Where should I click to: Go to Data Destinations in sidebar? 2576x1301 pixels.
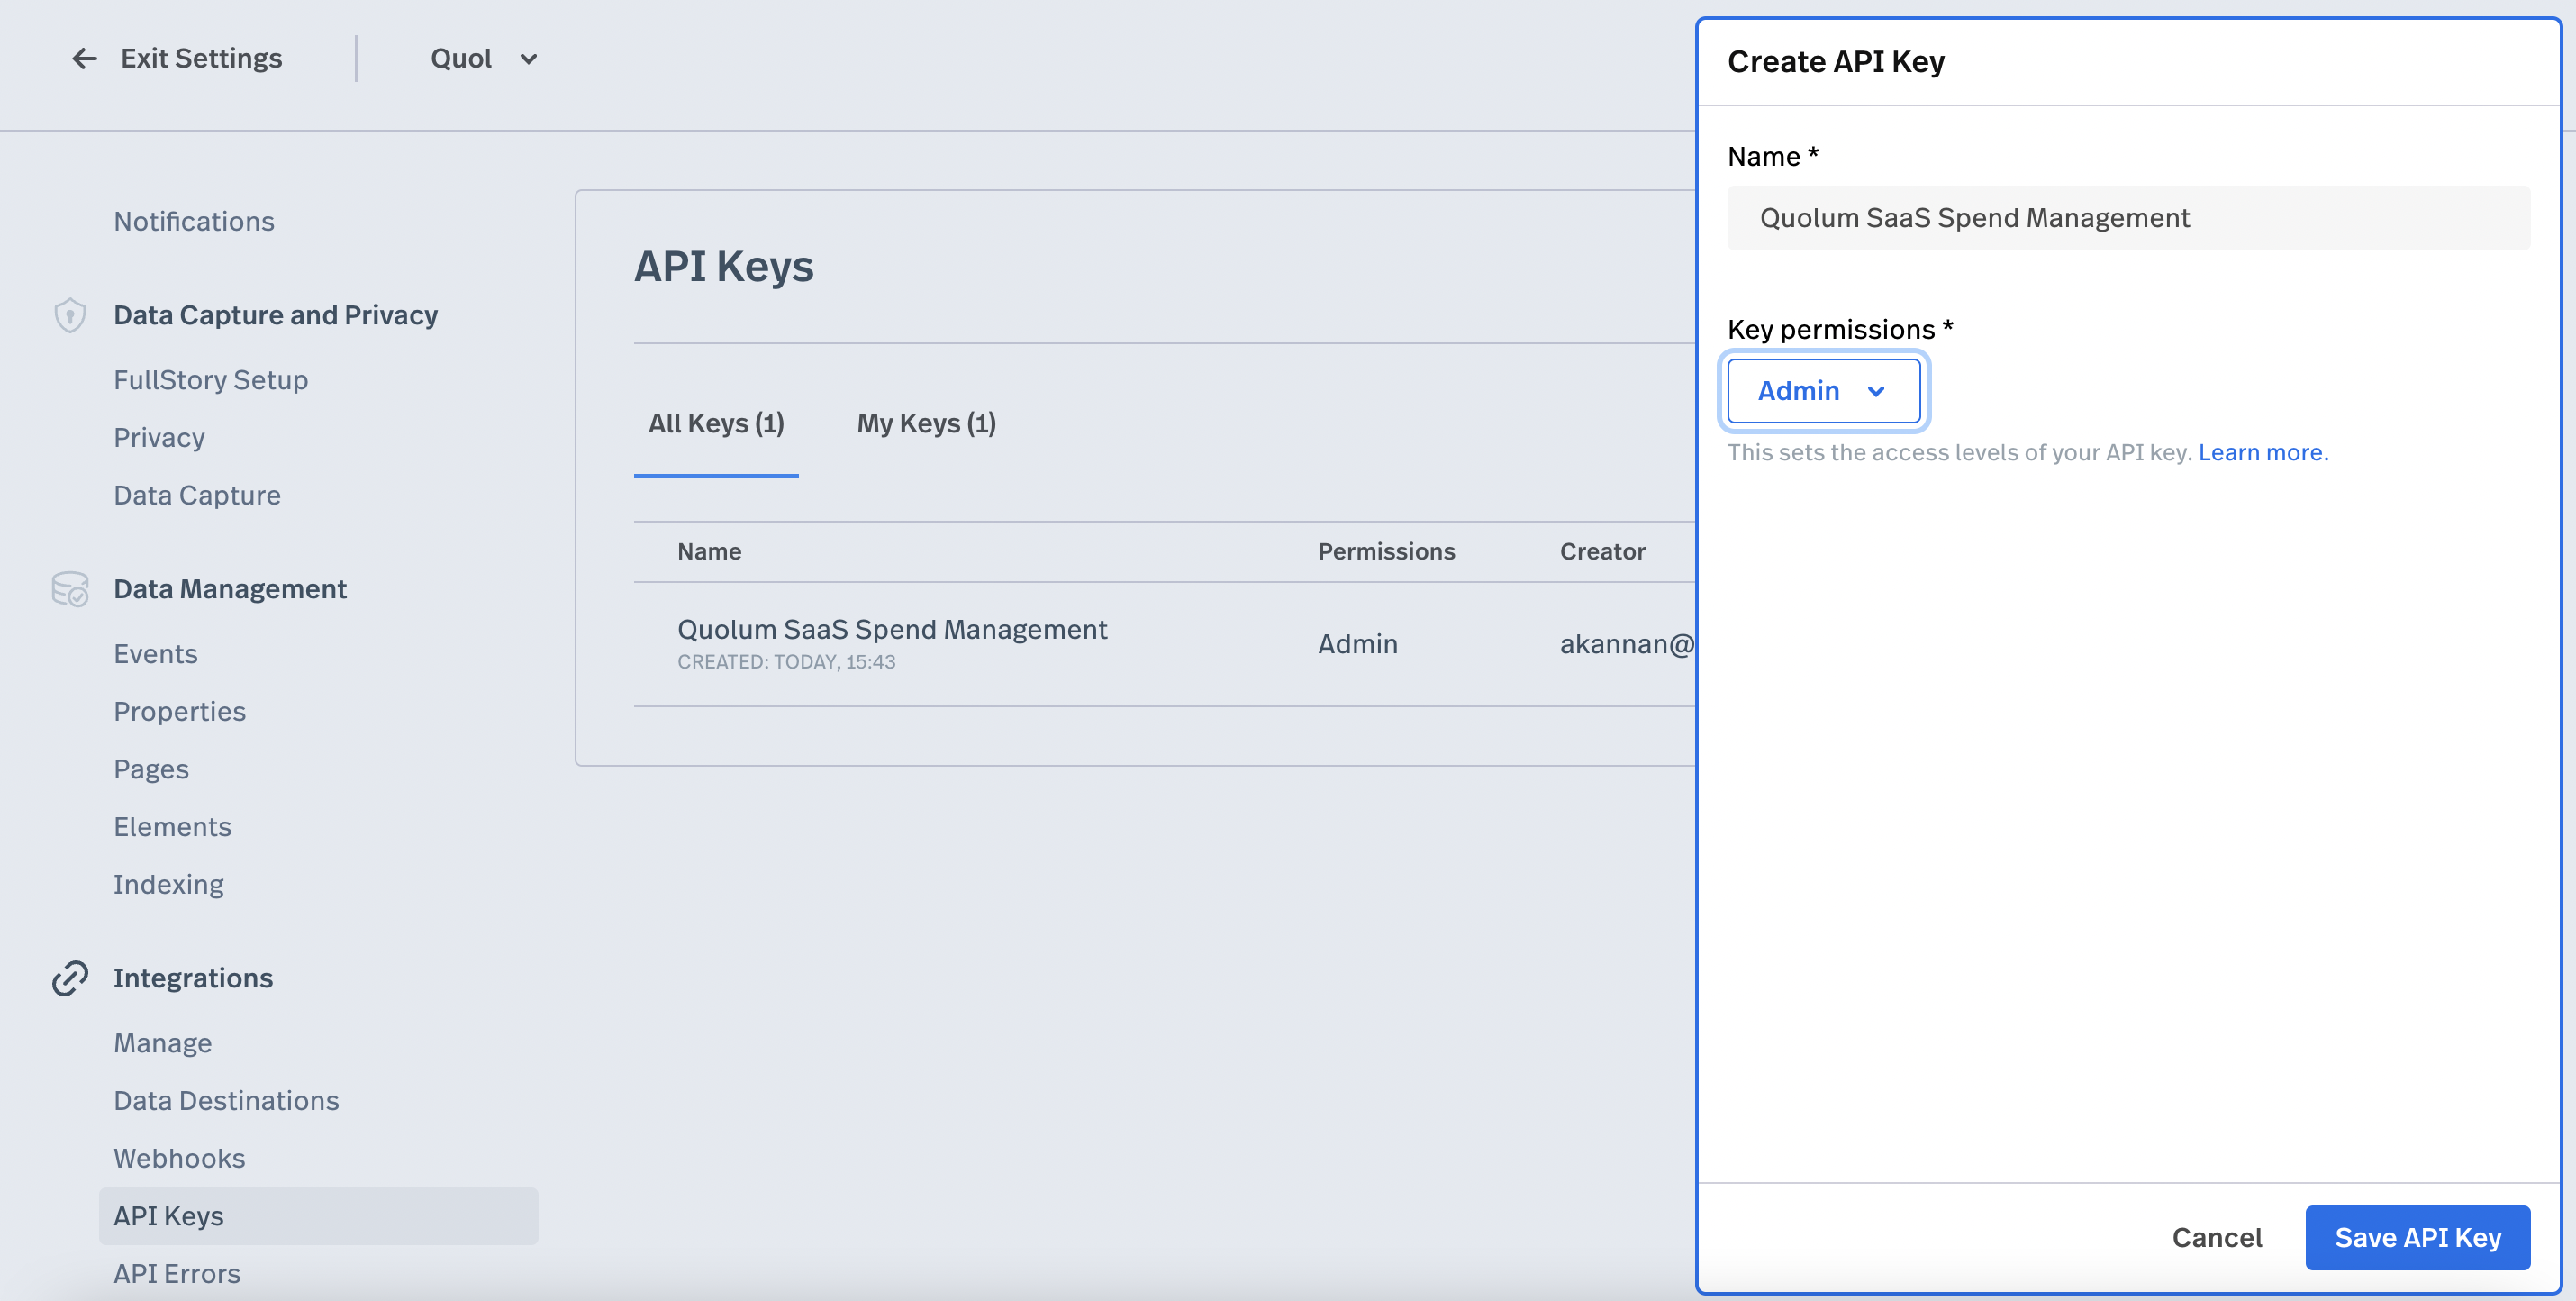click(226, 1100)
